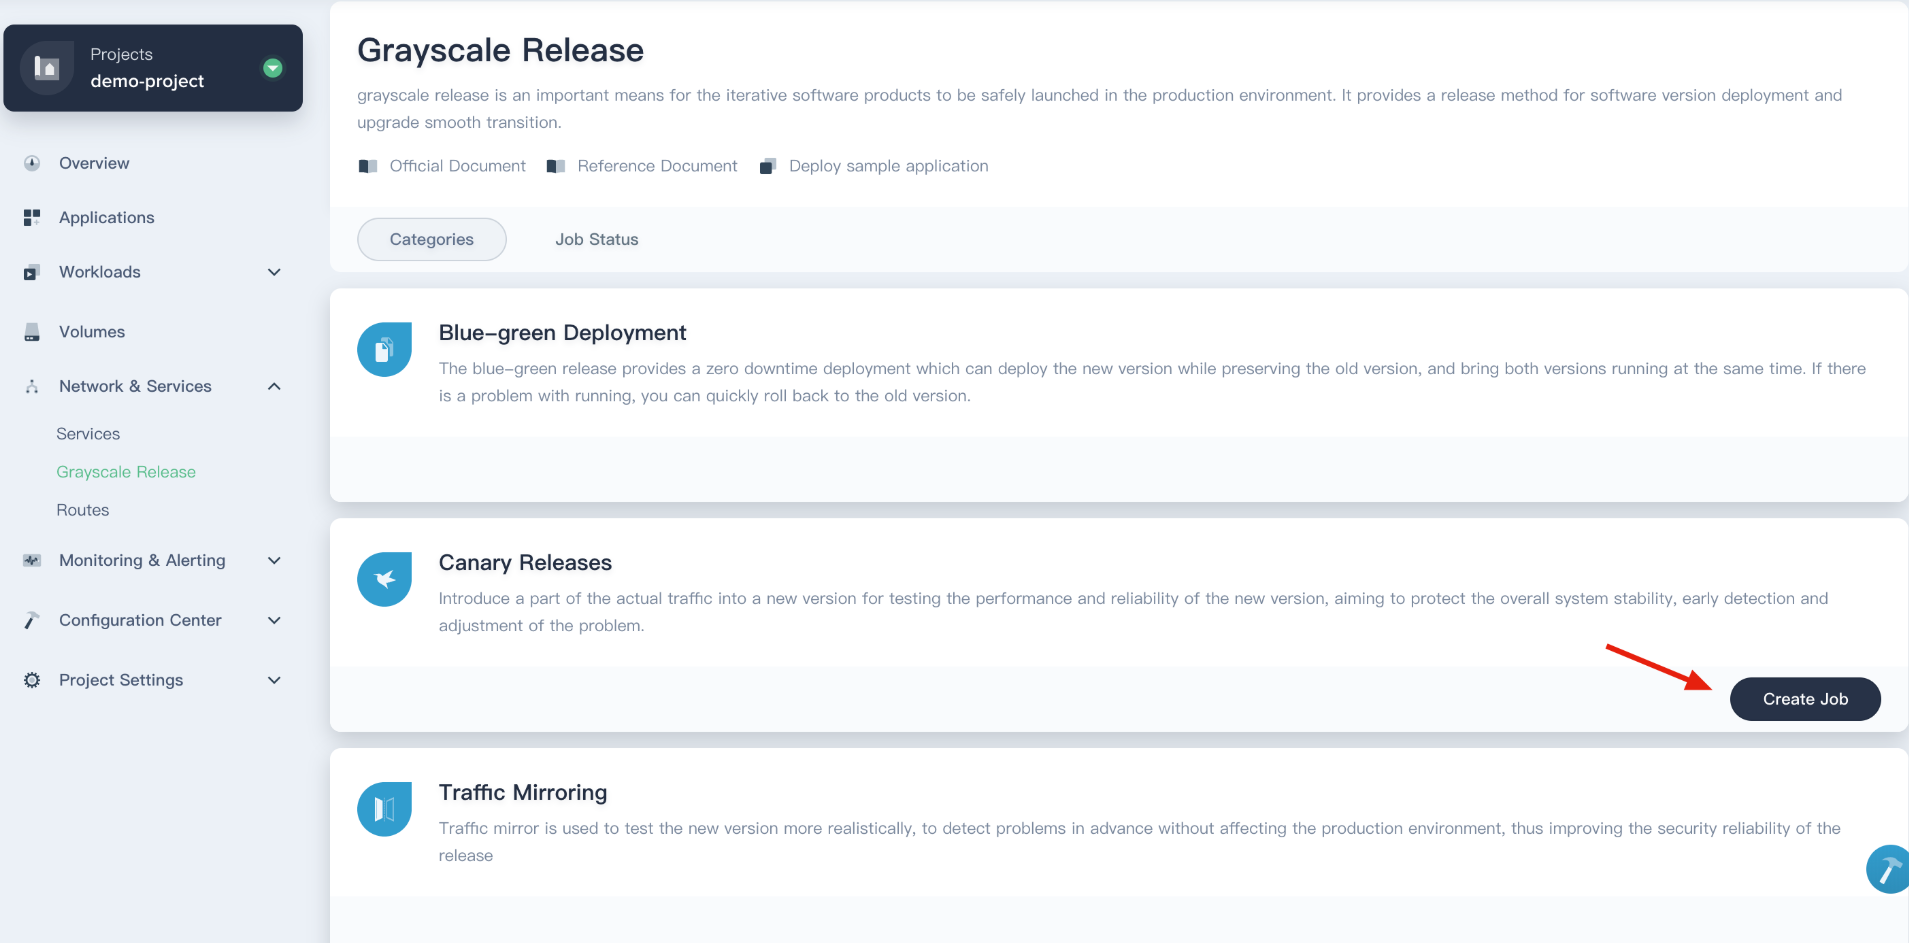Go to Routes in the sidebar
This screenshot has height=943, width=1909.
point(83,510)
